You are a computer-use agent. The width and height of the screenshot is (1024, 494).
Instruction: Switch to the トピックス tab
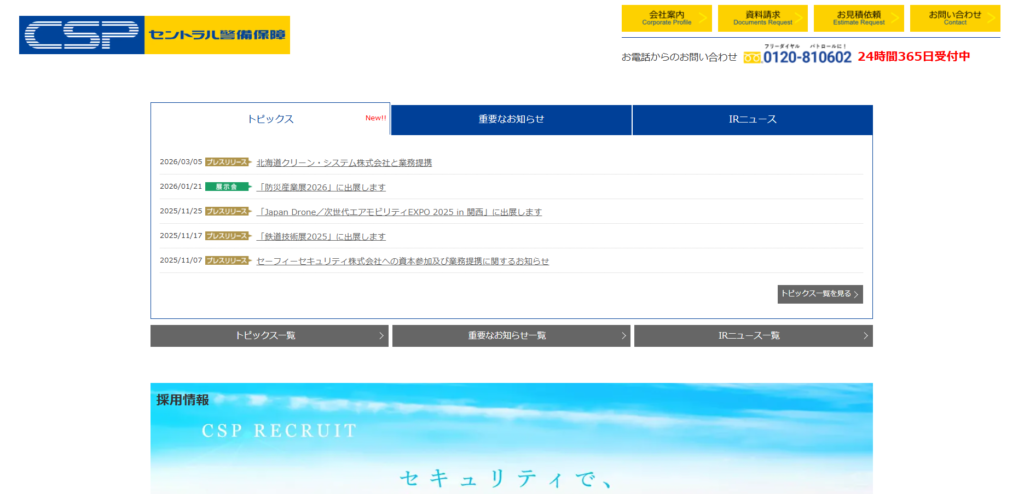click(x=270, y=119)
